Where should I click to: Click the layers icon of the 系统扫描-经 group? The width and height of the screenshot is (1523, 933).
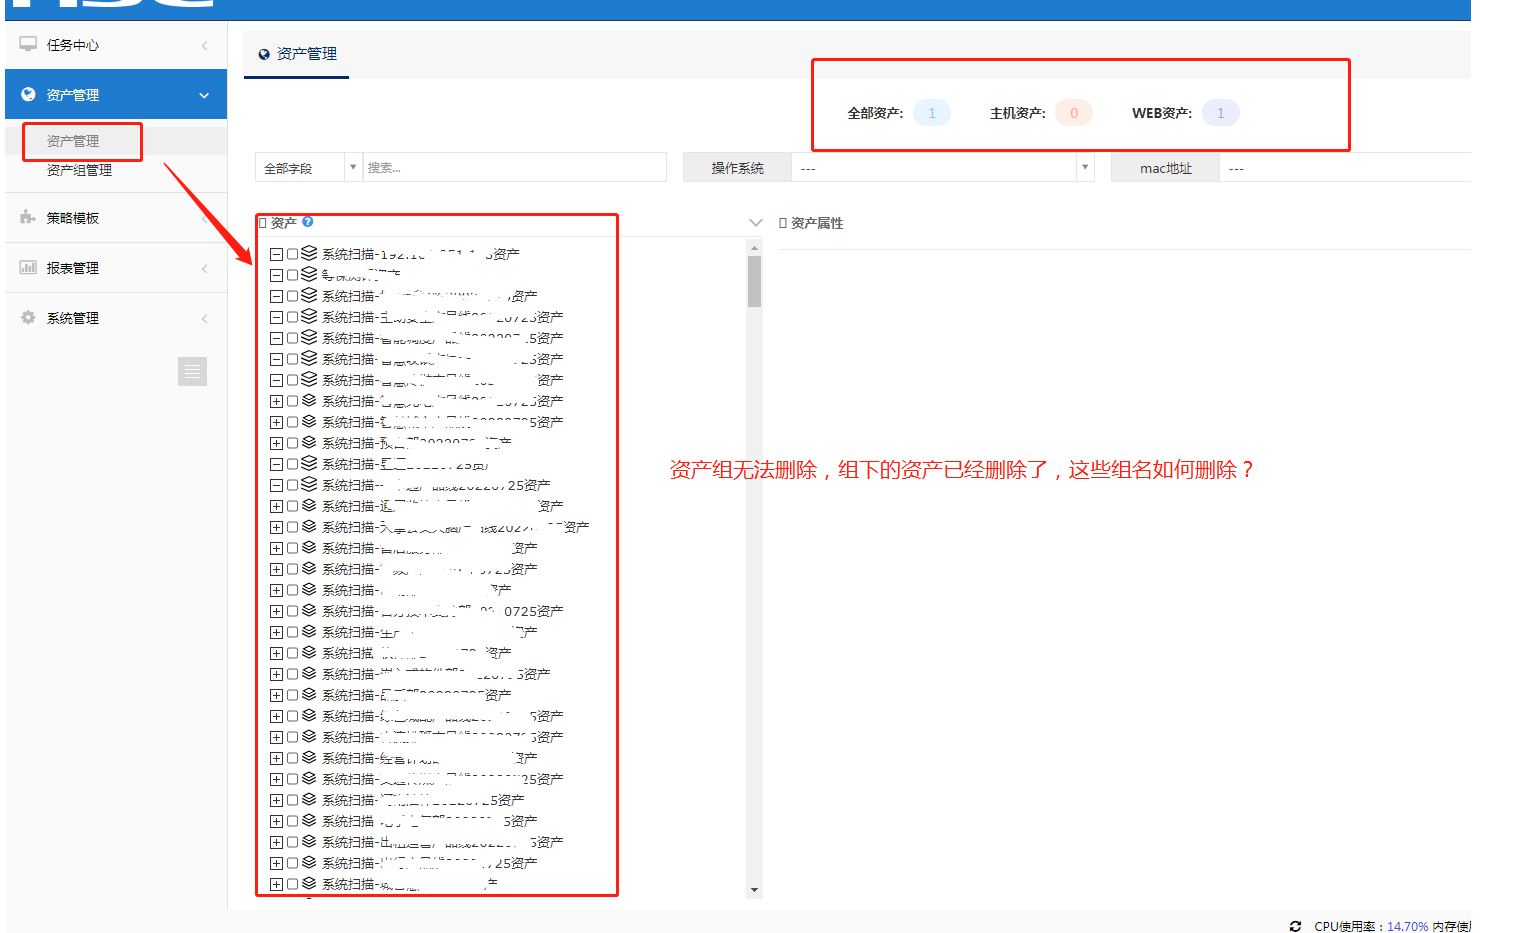pyautogui.click(x=309, y=757)
